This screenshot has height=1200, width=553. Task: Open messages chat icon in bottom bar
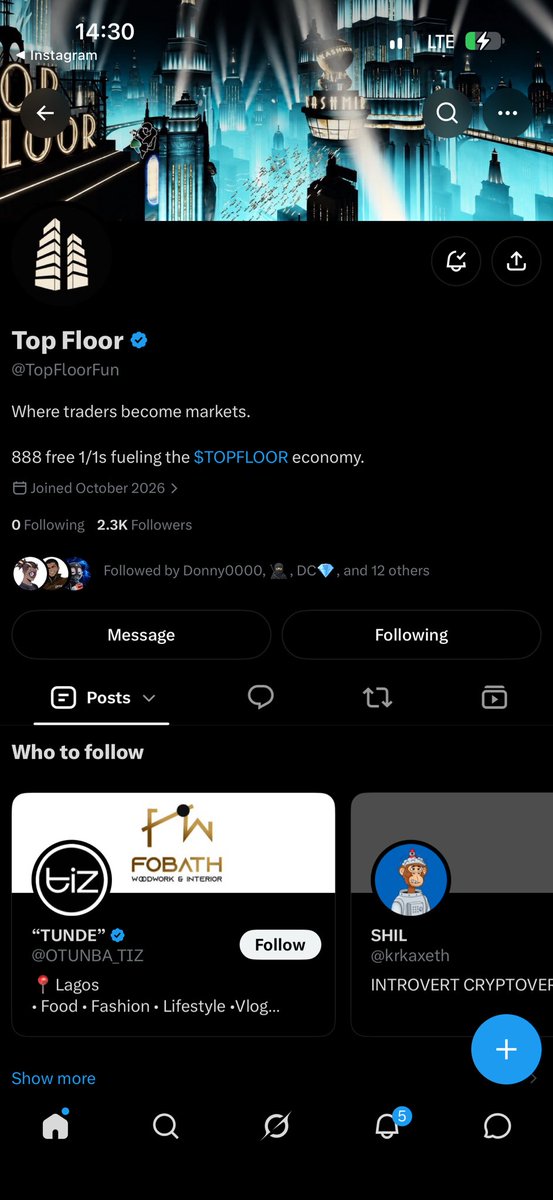tap(497, 1127)
